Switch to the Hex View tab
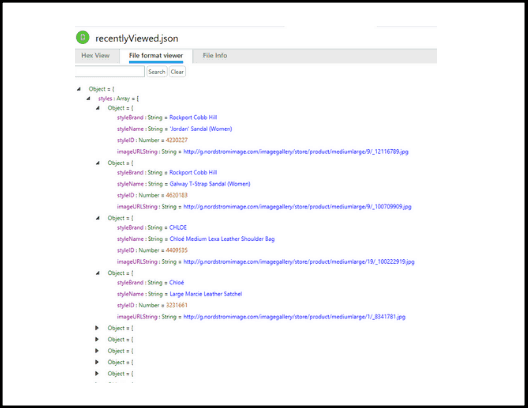 click(x=96, y=56)
